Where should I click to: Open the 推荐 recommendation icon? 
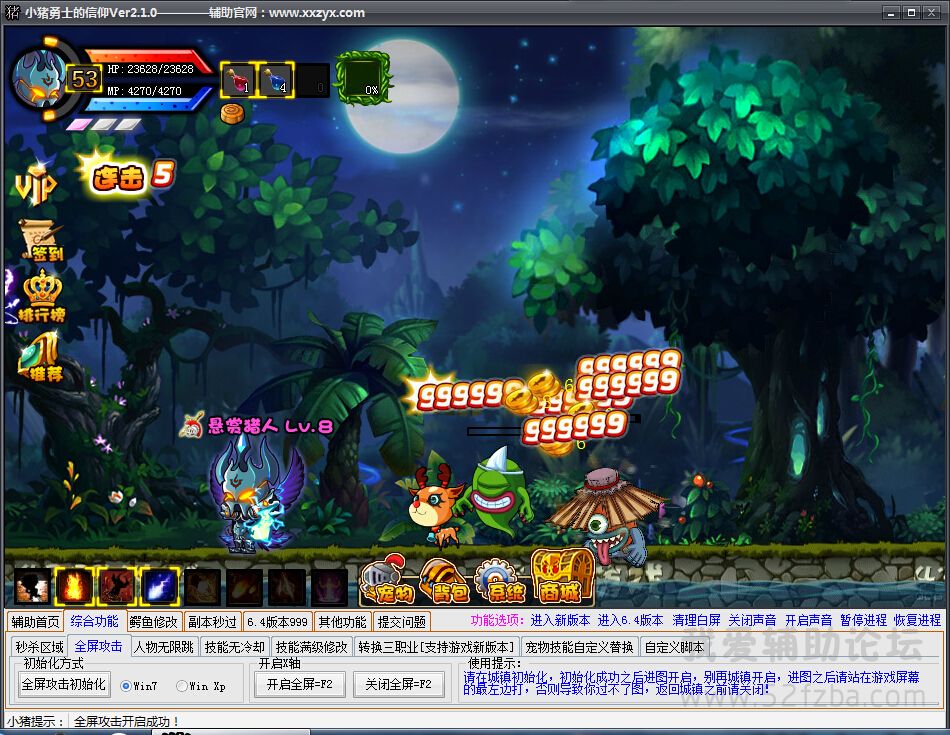(39, 358)
